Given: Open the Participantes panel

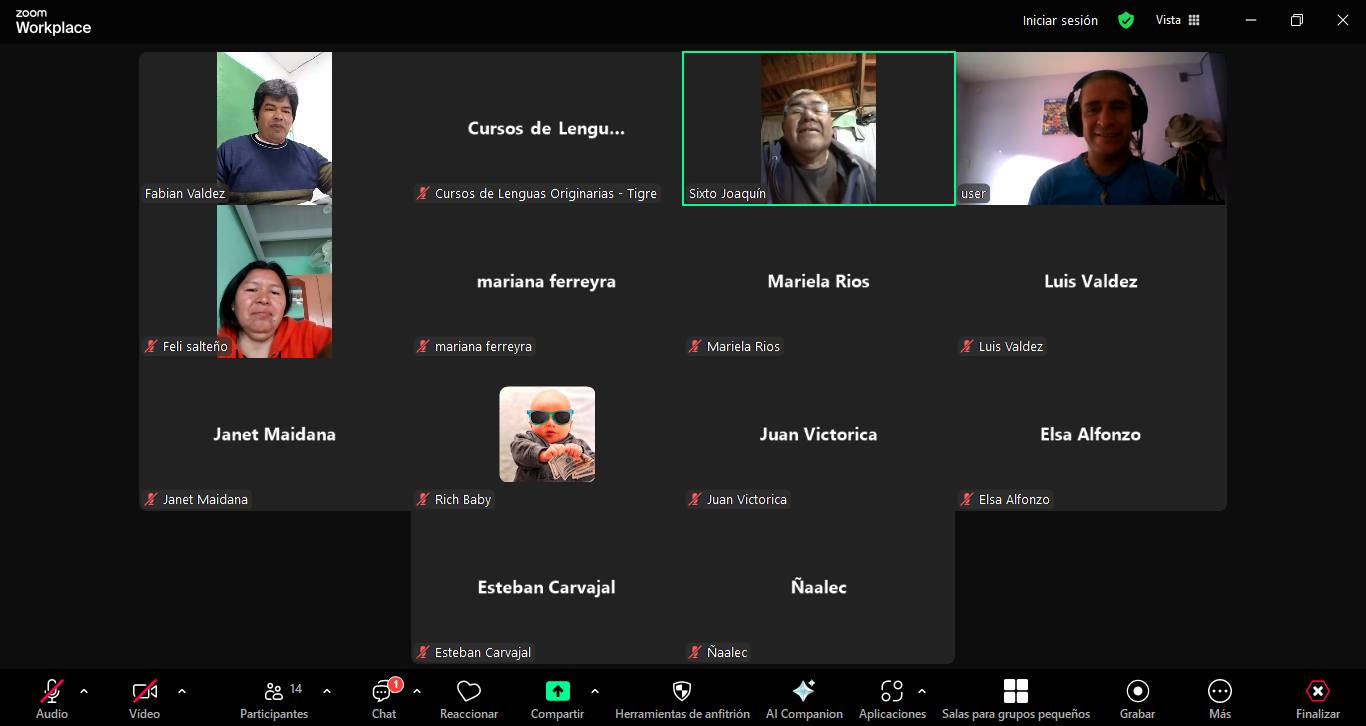Looking at the screenshot, I should [274, 698].
